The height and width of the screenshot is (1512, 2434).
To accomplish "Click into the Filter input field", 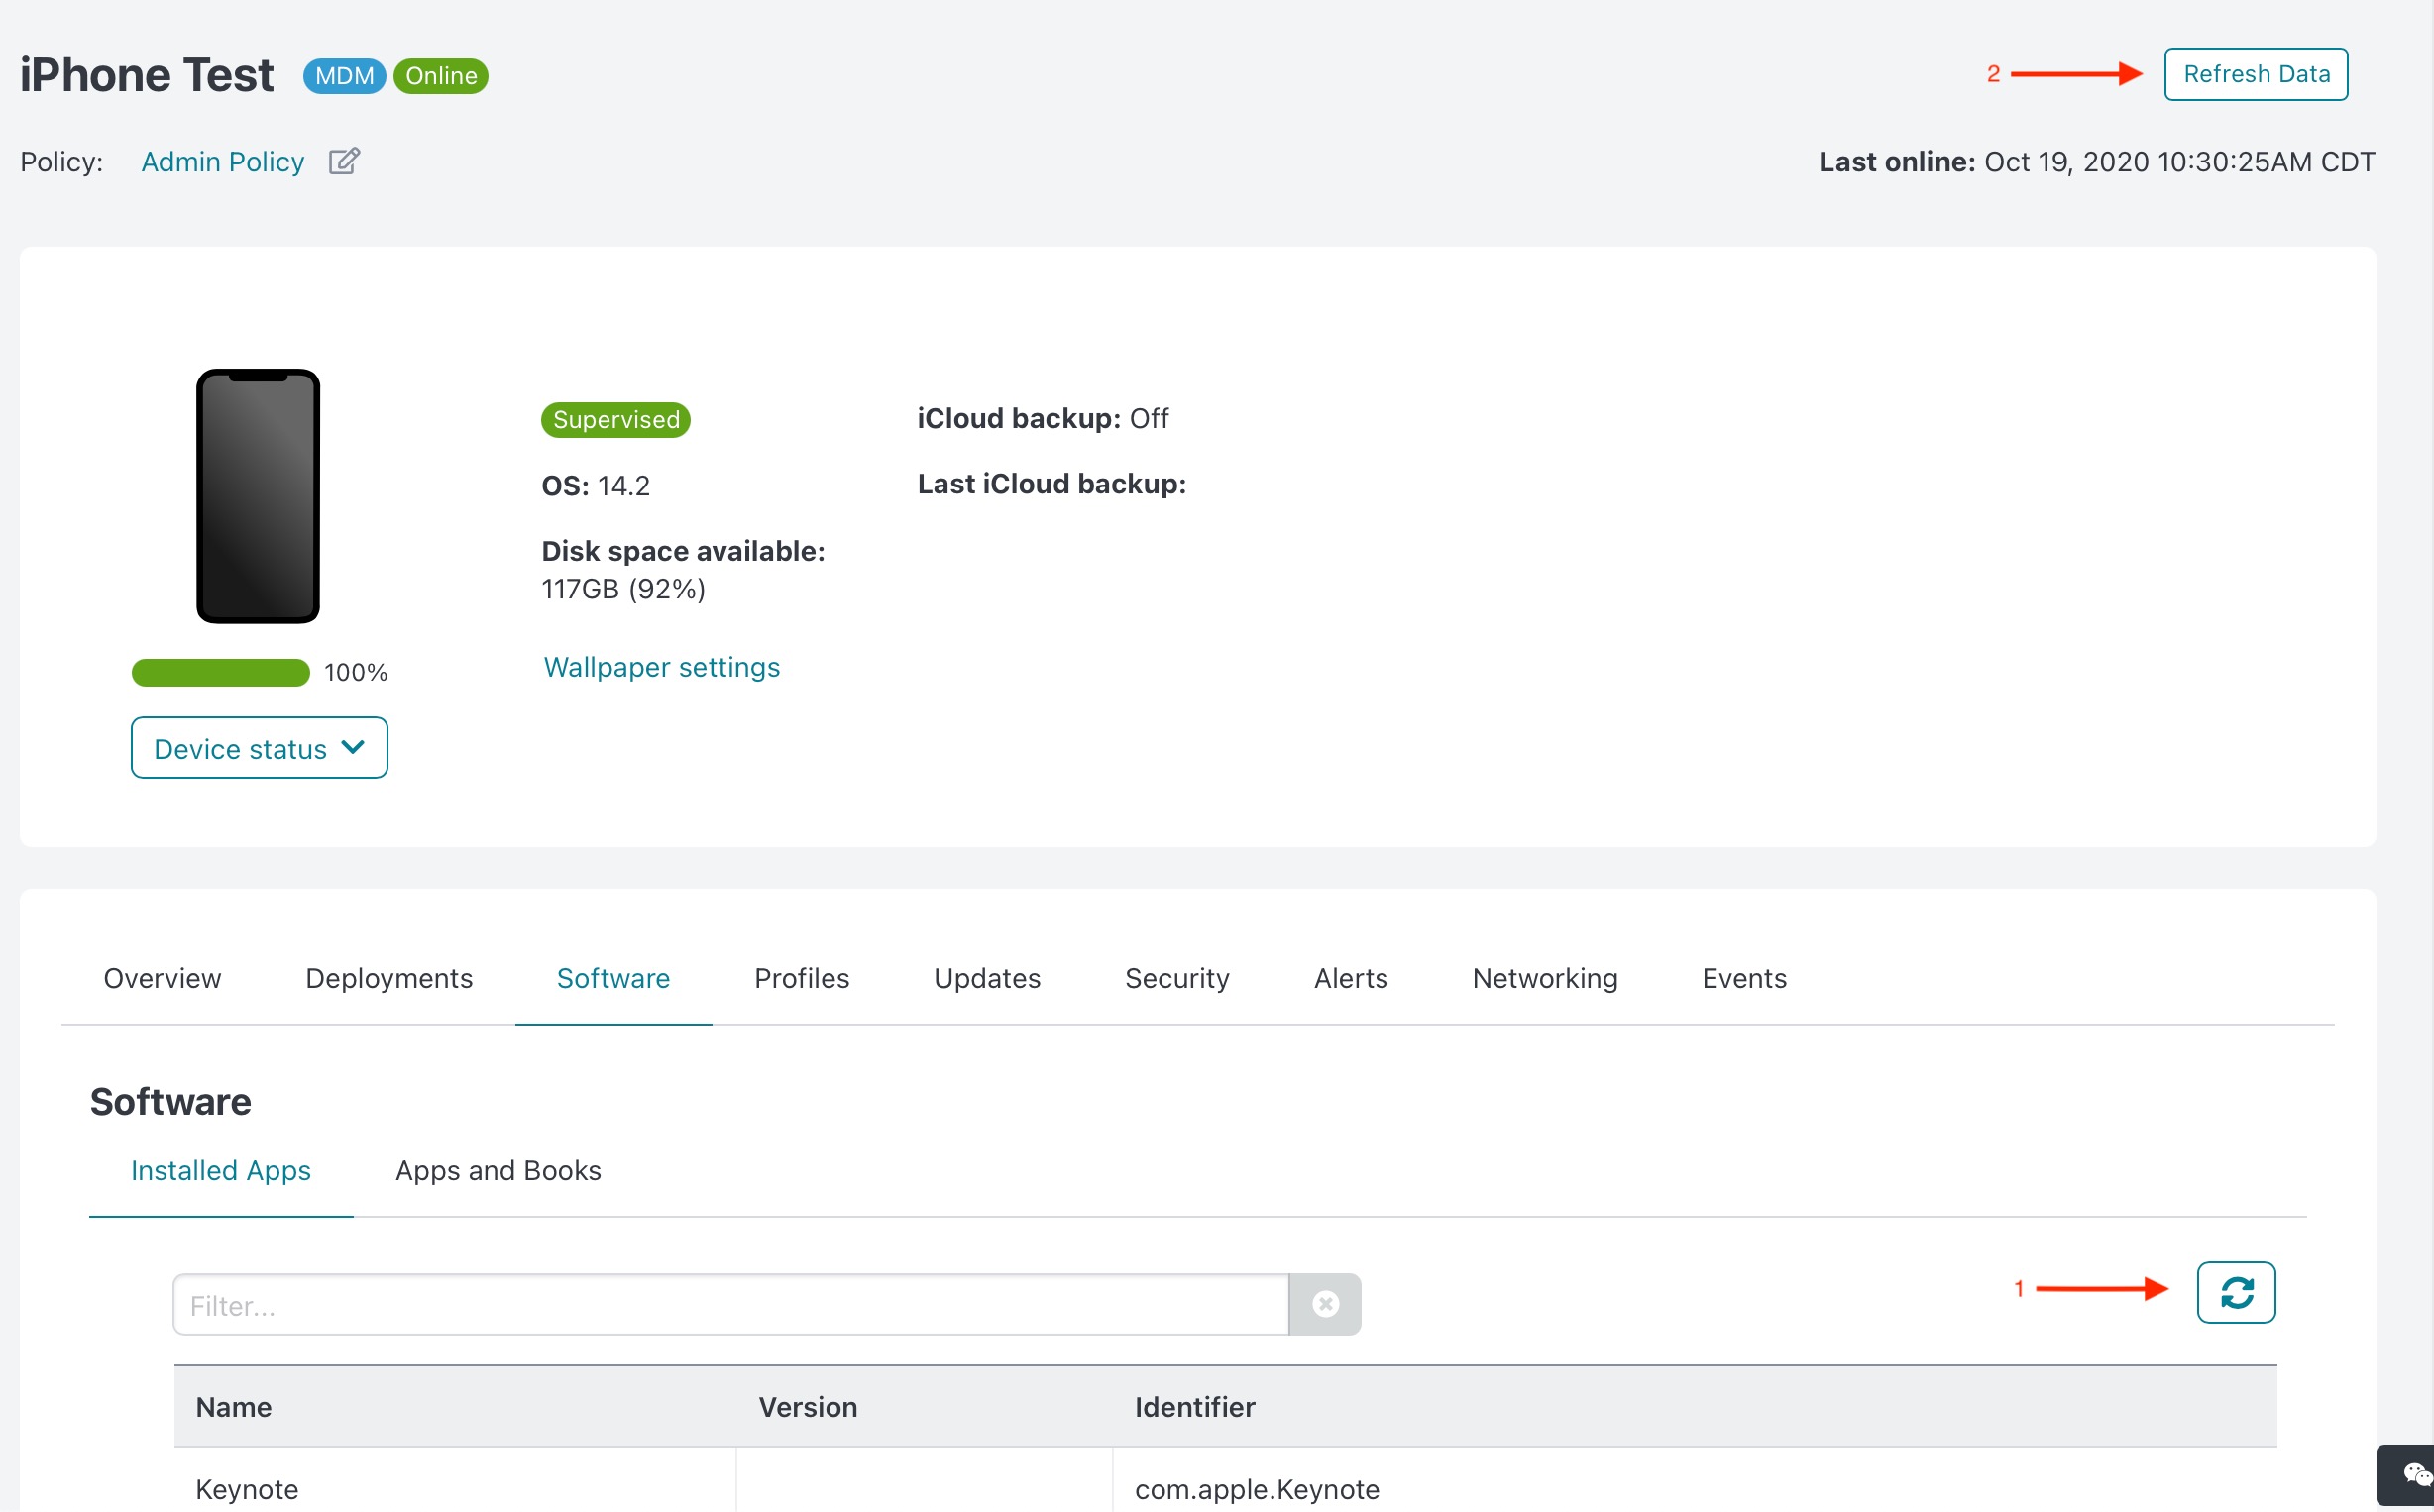I will coord(731,1304).
